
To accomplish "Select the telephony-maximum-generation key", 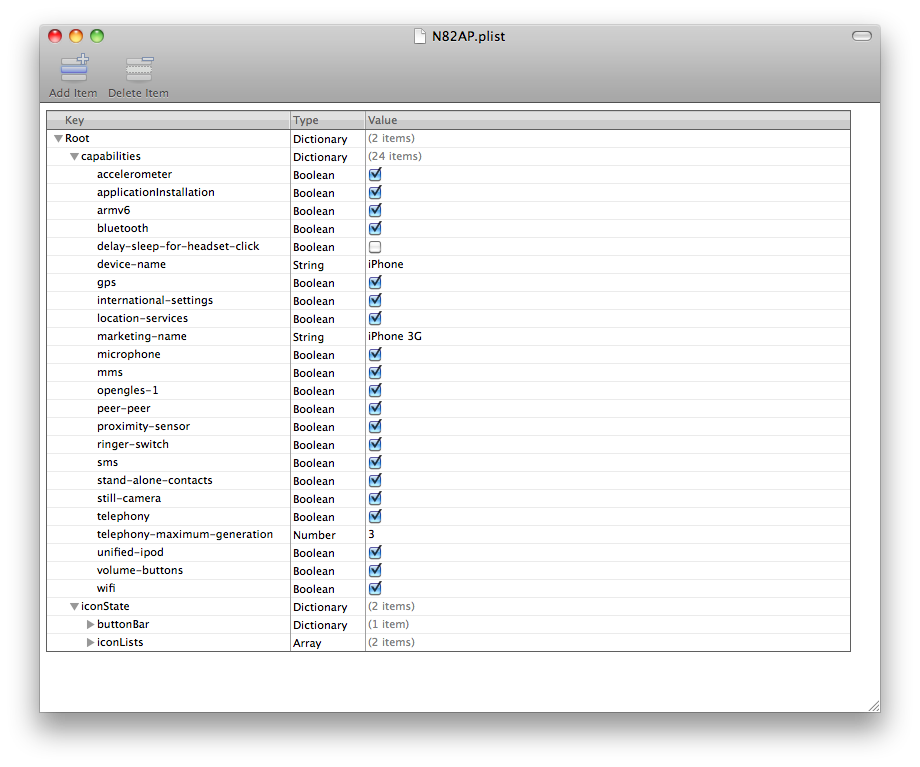I will [185, 535].
